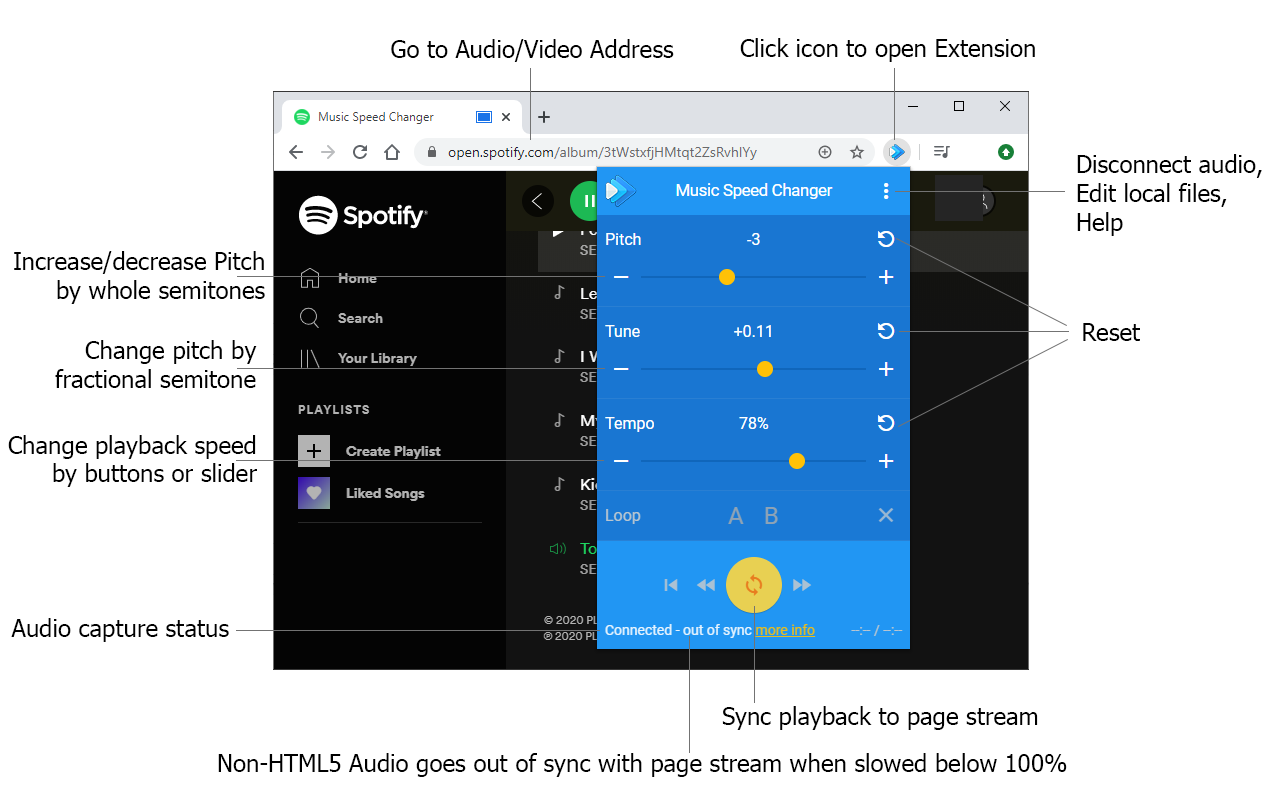Select the Music Speed Changer browser tab
Image resolution: width=1280 pixels, height=800 pixels.
pyautogui.click(x=404, y=117)
